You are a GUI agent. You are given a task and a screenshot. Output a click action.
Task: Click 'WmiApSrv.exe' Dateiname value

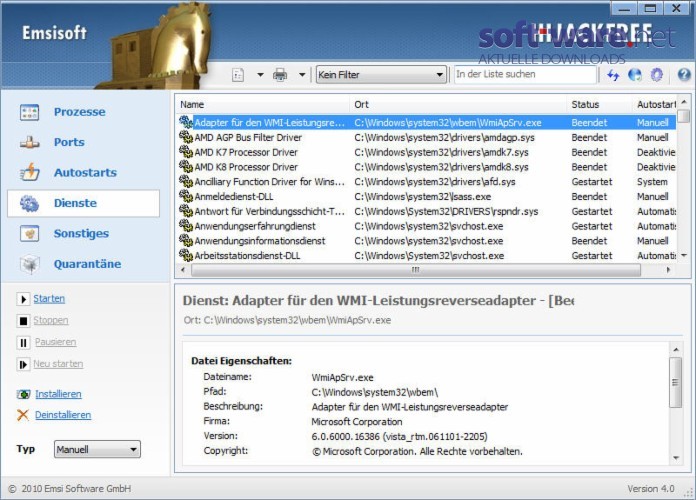click(342, 378)
